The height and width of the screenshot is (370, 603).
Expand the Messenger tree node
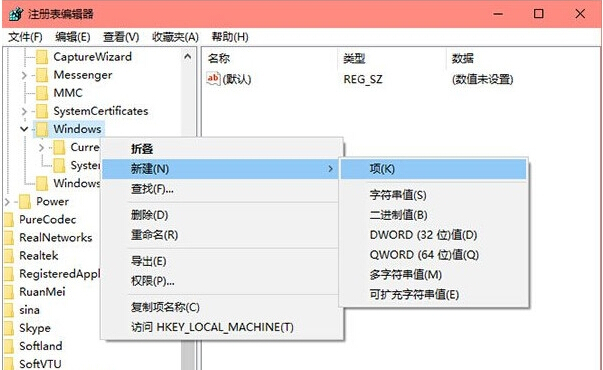(x=24, y=75)
